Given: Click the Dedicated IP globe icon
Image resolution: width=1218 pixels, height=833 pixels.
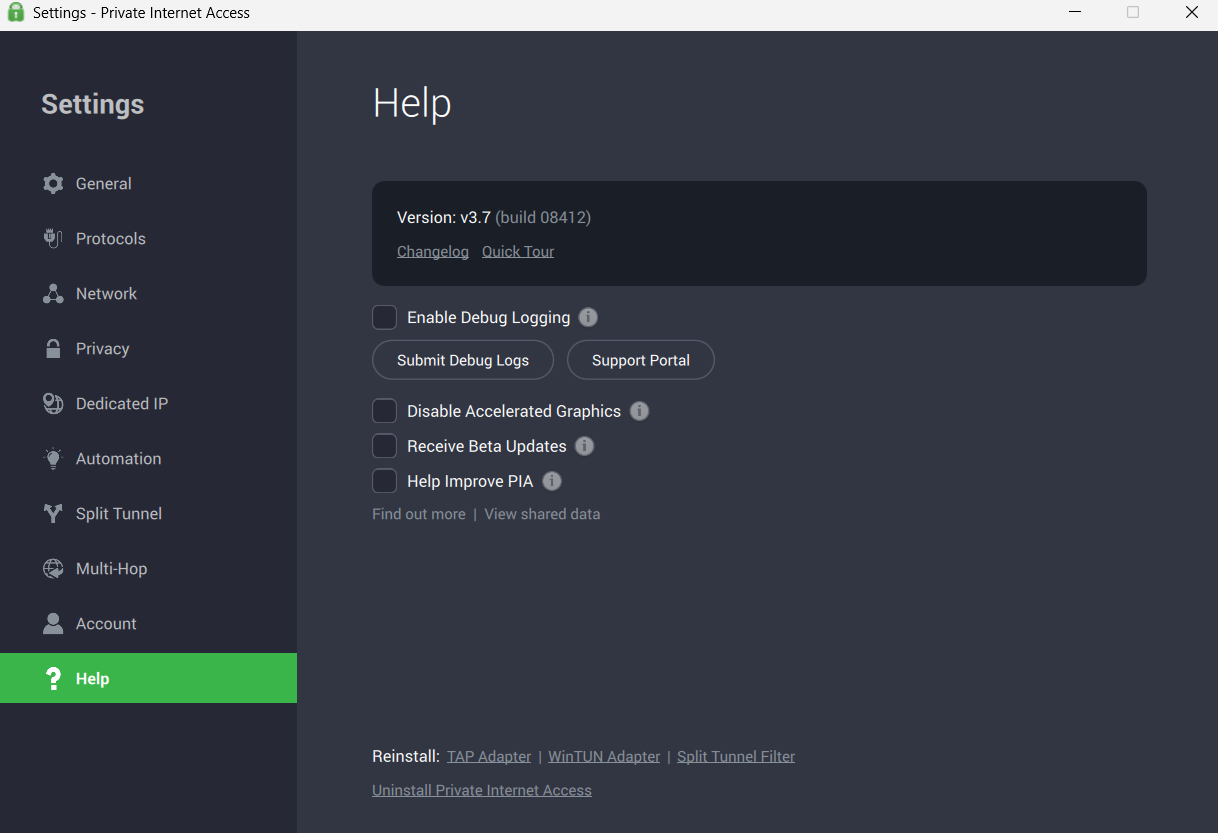Looking at the screenshot, I should tap(53, 404).
